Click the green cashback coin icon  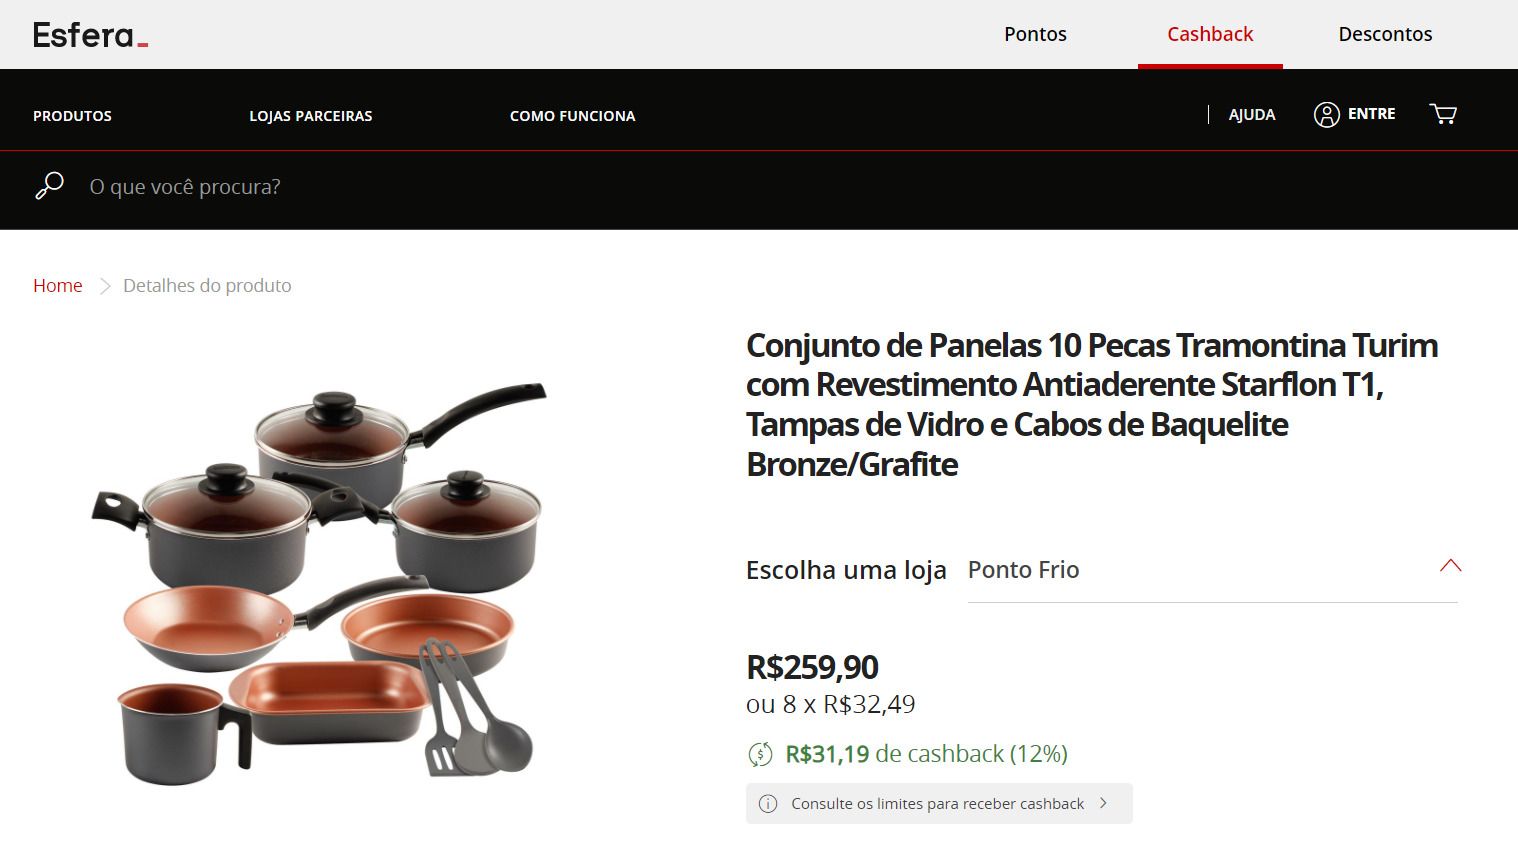(760, 754)
